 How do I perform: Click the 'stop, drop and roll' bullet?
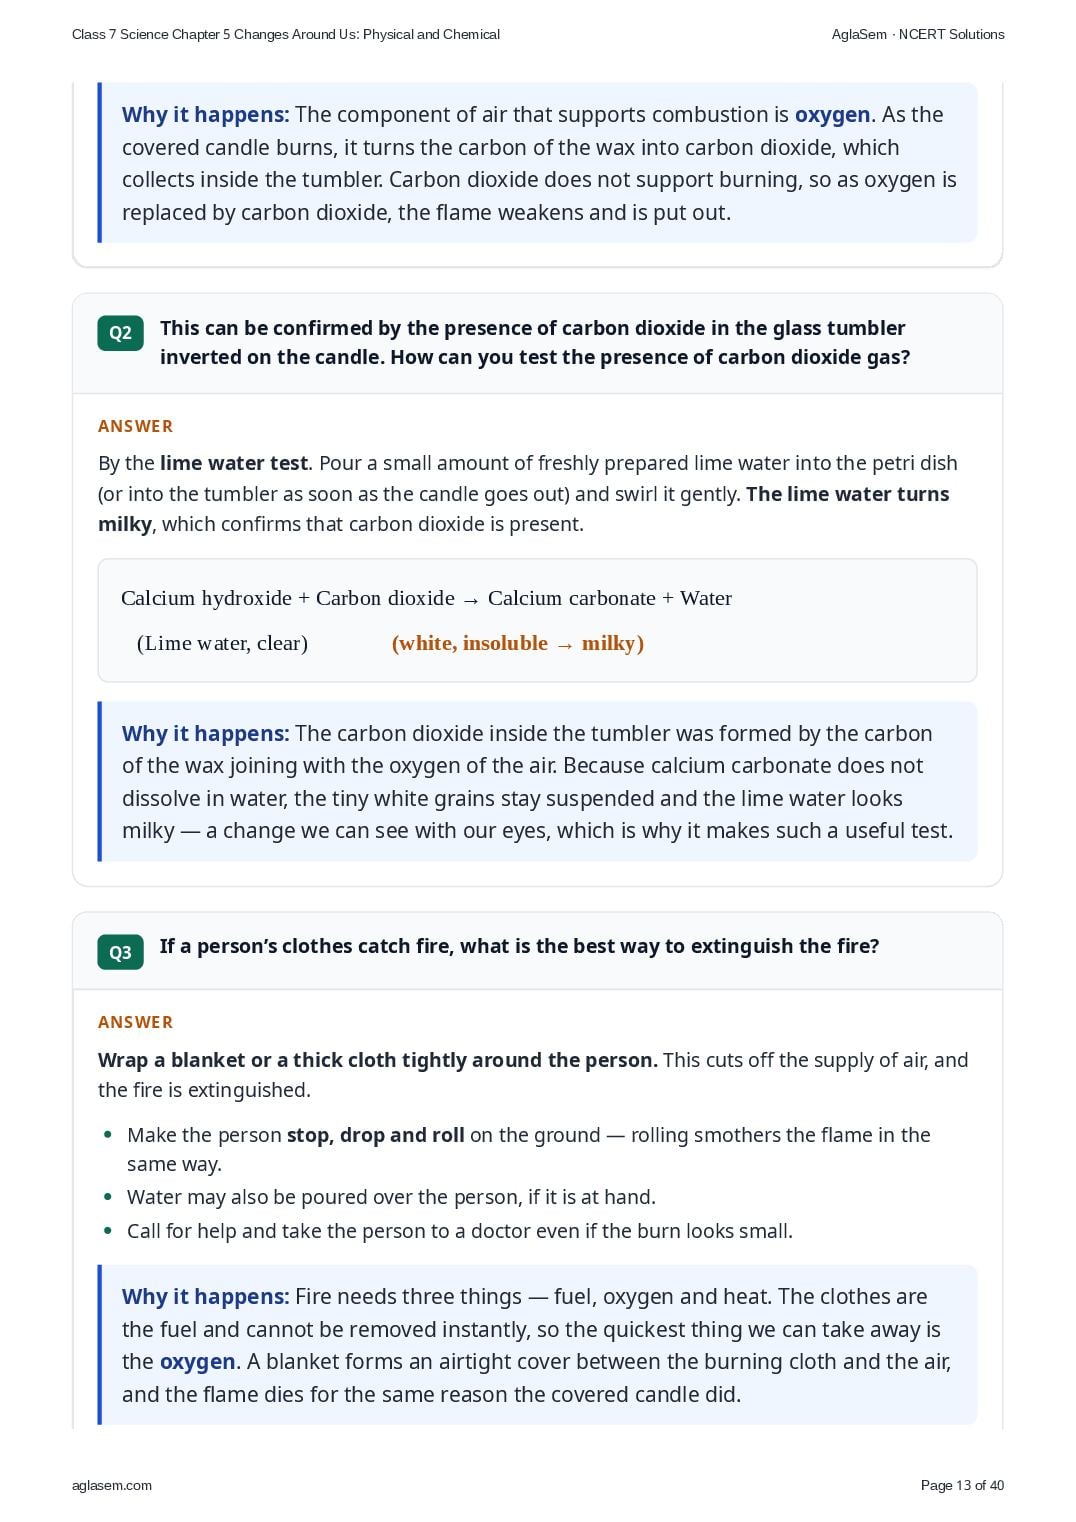[x=529, y=1149]
